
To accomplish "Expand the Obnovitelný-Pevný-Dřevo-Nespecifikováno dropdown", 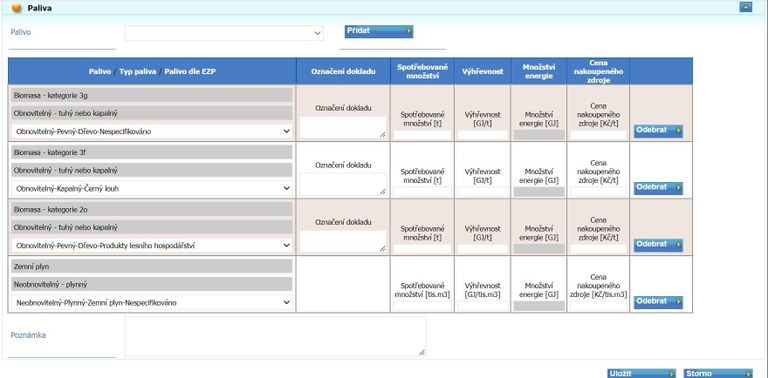I will click(x=152, y=131).
